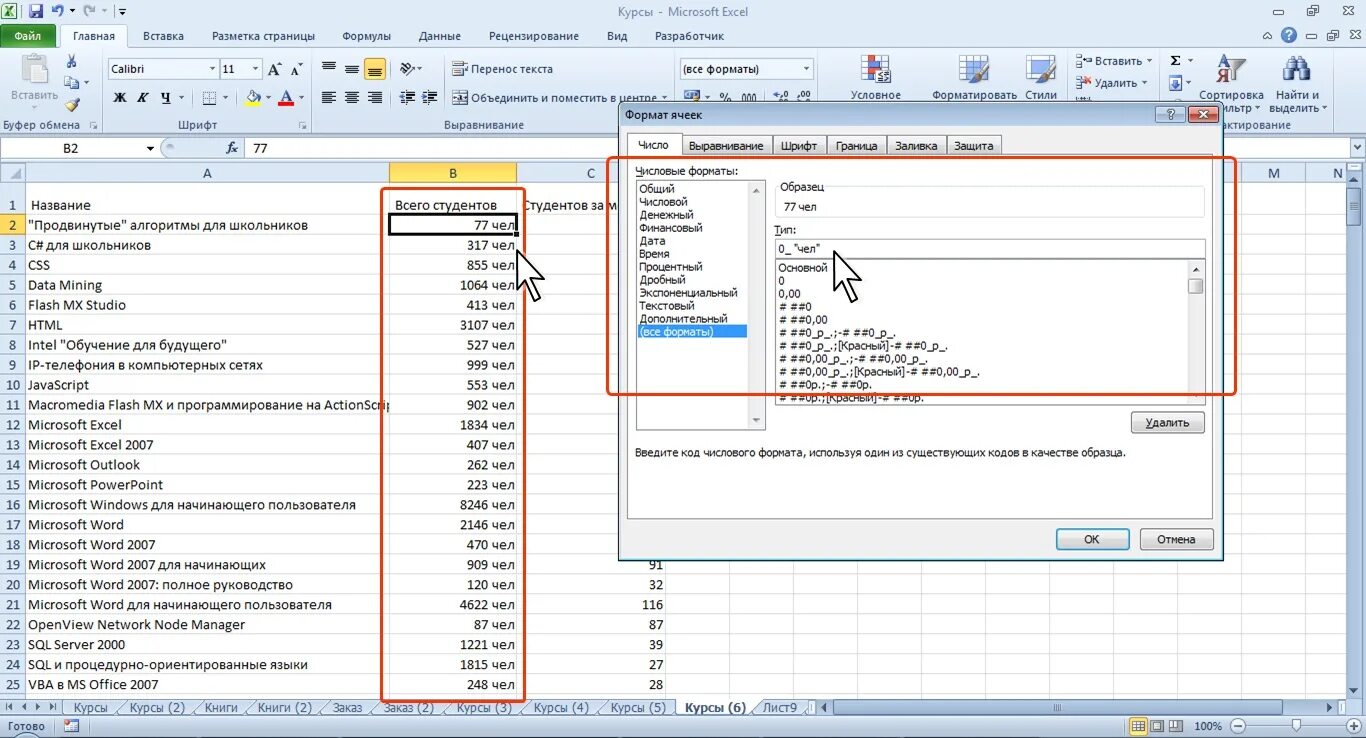Activate the Format Painter brush
The image size is (1366, 738).
72,105
